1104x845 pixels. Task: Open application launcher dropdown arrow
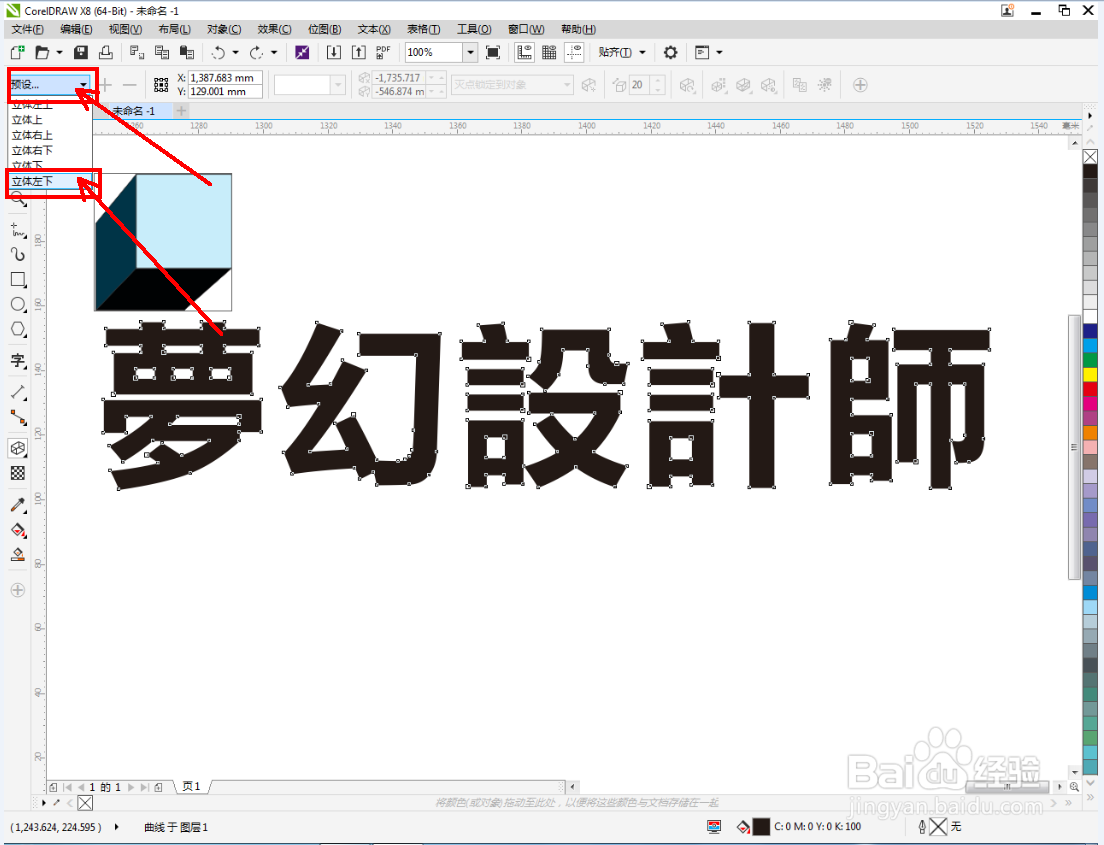pos(720,52)
